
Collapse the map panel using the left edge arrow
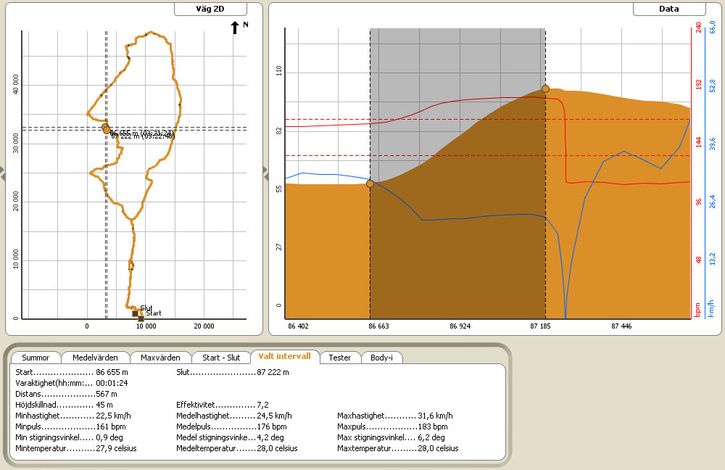(x=3, y=174)
